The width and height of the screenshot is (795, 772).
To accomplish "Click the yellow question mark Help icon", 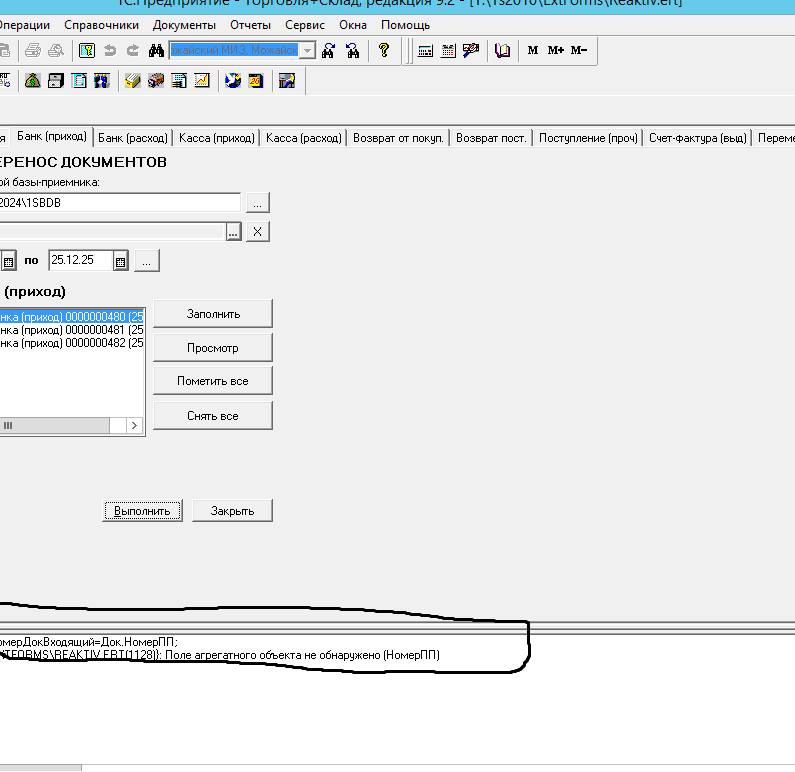I will [384, 50].
